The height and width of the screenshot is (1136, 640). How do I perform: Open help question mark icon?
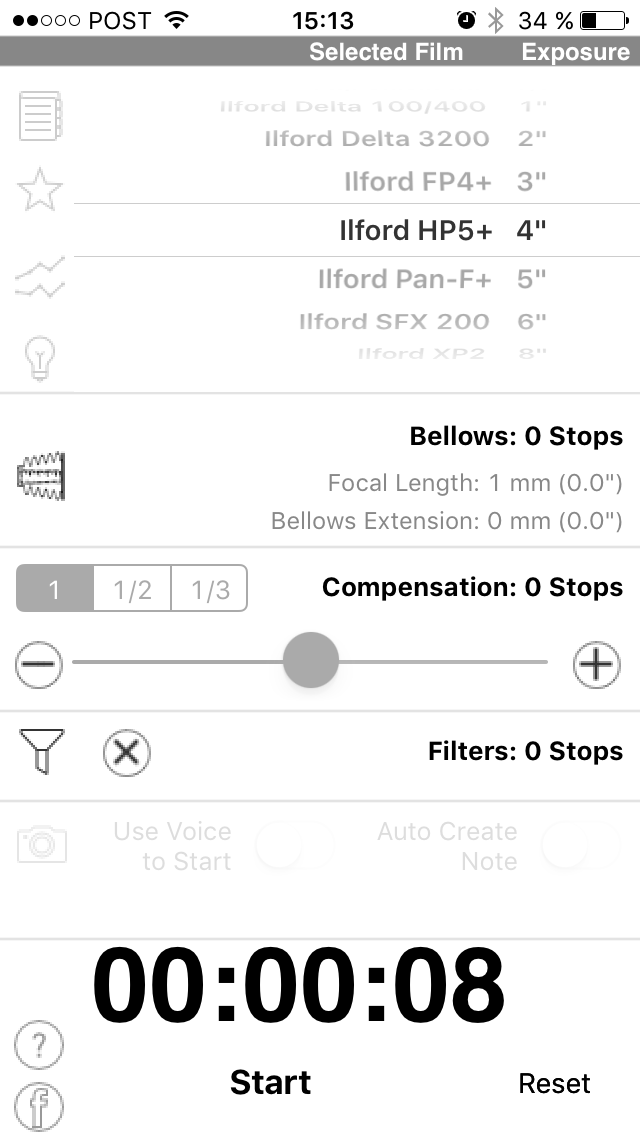click(x=40, y=1045)
